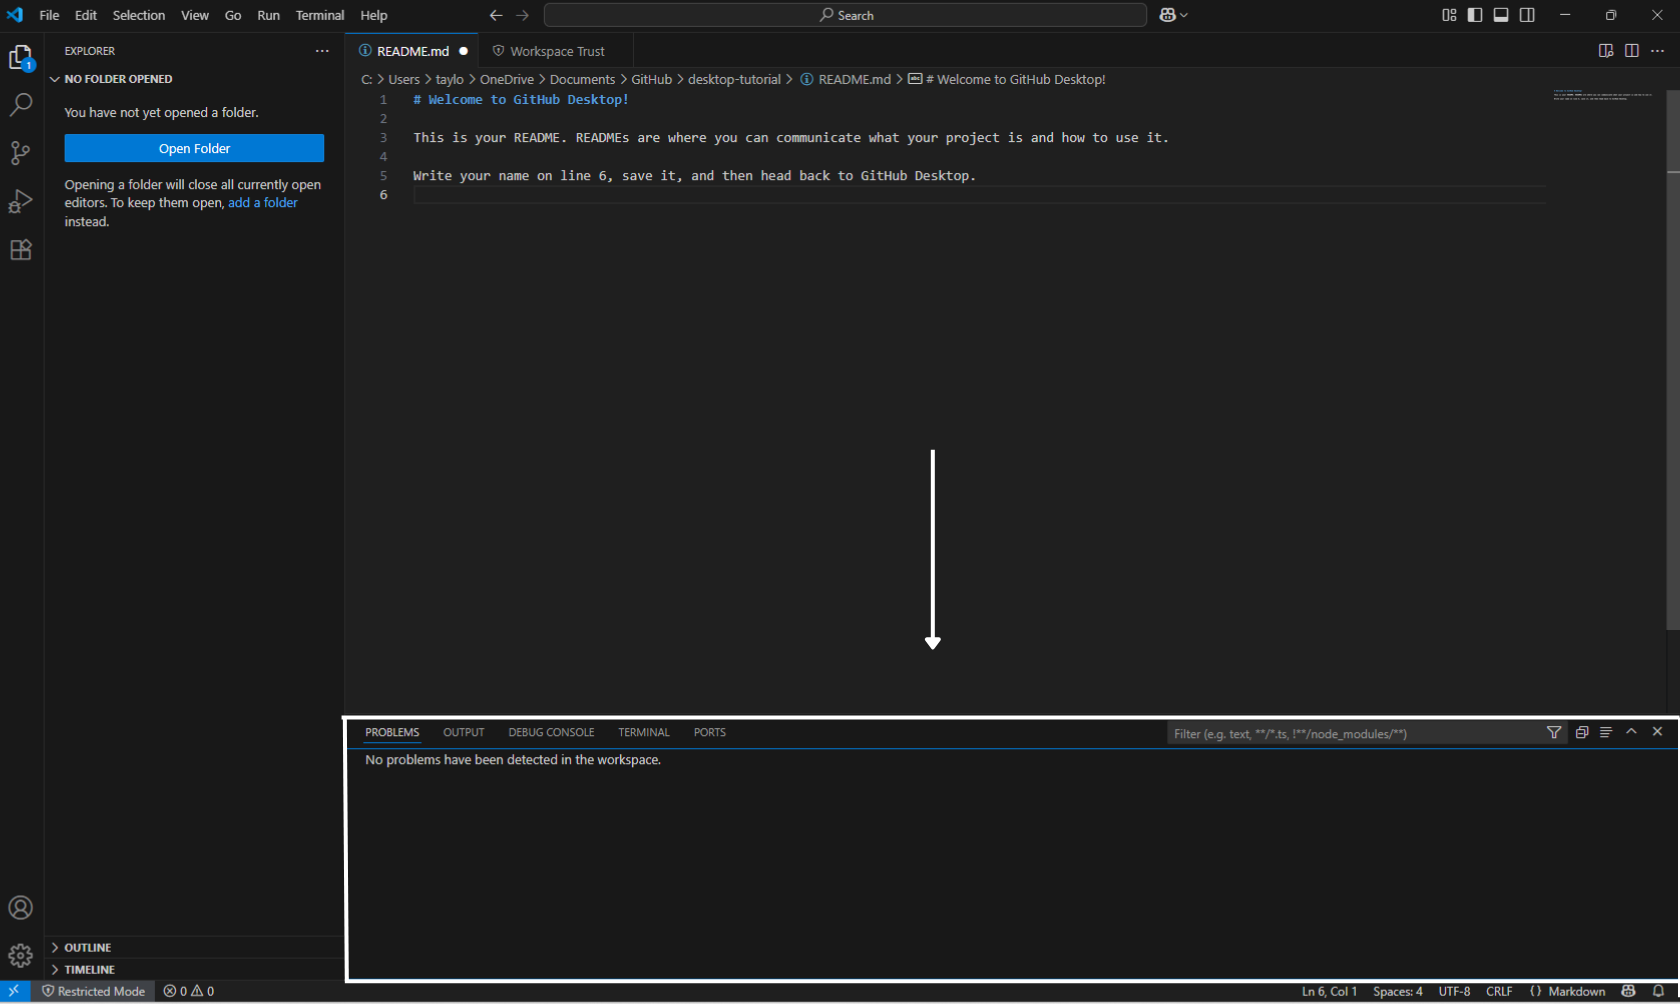Image resolution: width=1680 pixels, height=1004 pixels.
Task: Click the editor vertical scrollbar
Action: pos(1672,360)
